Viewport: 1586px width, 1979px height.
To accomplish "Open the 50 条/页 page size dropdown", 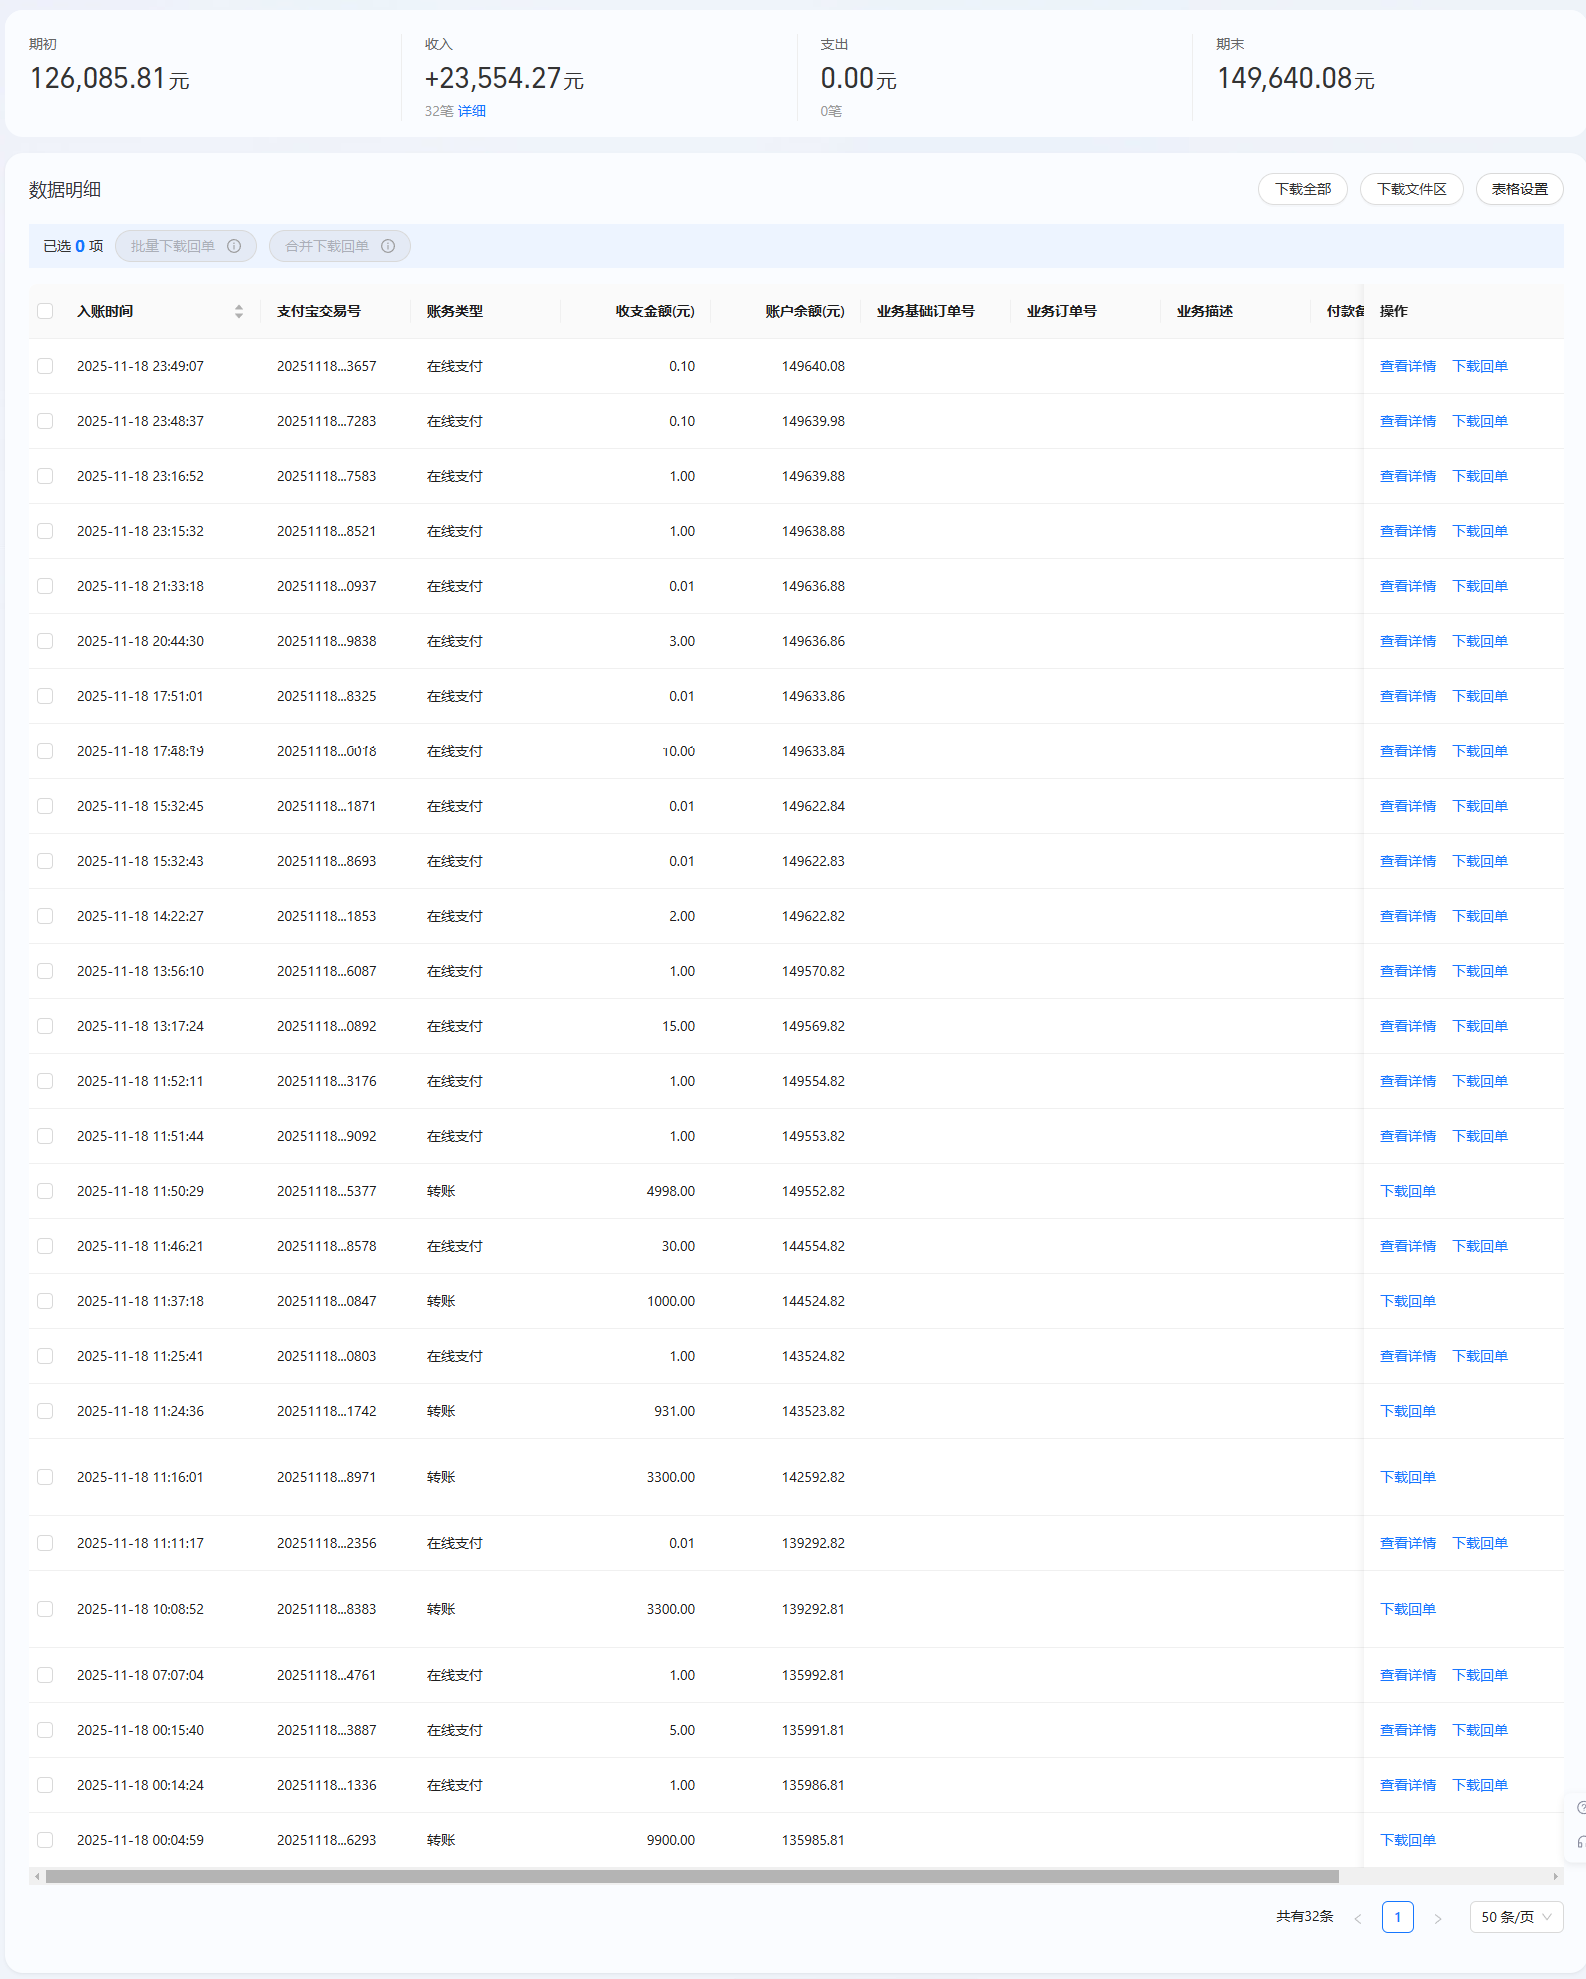I will pos(1516,1917).
